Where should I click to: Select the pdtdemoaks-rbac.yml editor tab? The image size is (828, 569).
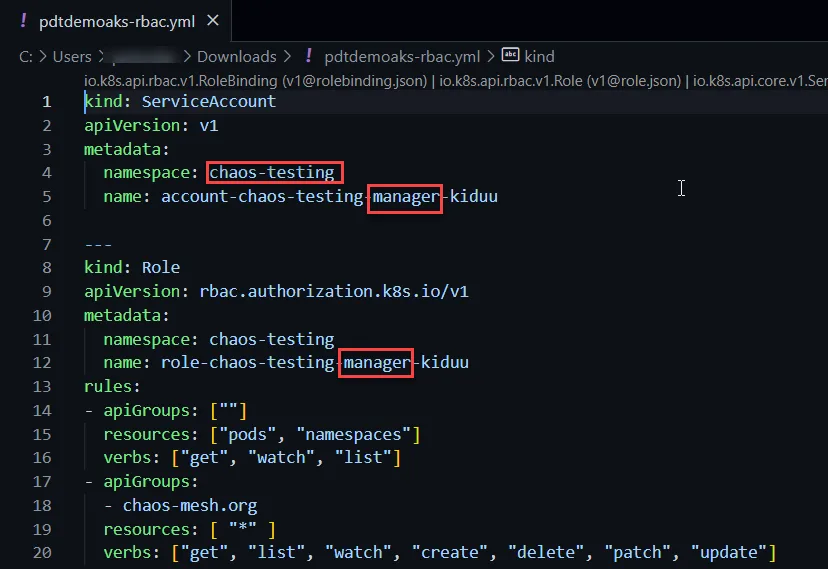[116, 21]
